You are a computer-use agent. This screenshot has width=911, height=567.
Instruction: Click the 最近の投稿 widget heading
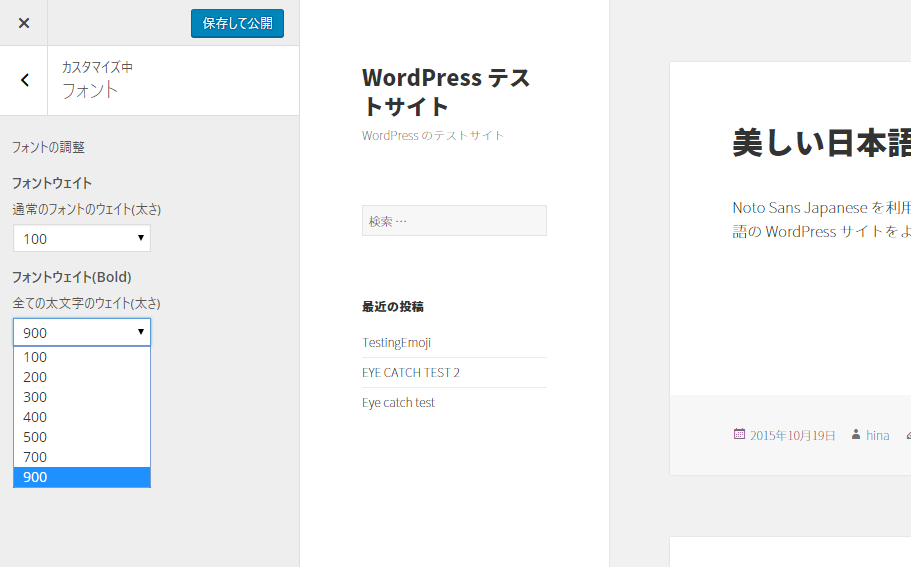coord(393,306)
